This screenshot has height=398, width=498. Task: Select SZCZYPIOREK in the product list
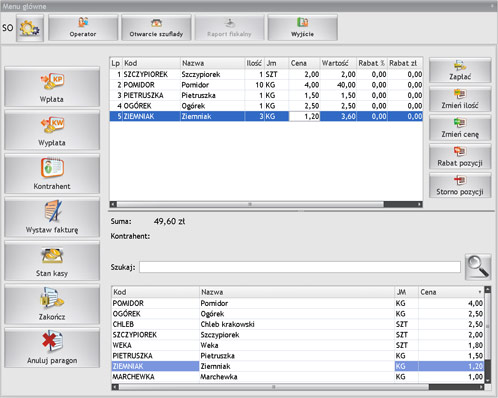click(298, 335)
